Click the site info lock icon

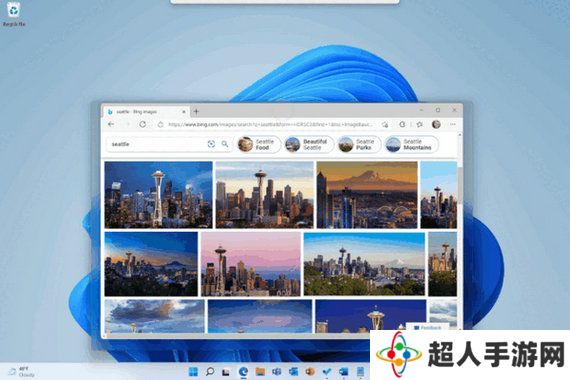(x=160, y=124)
